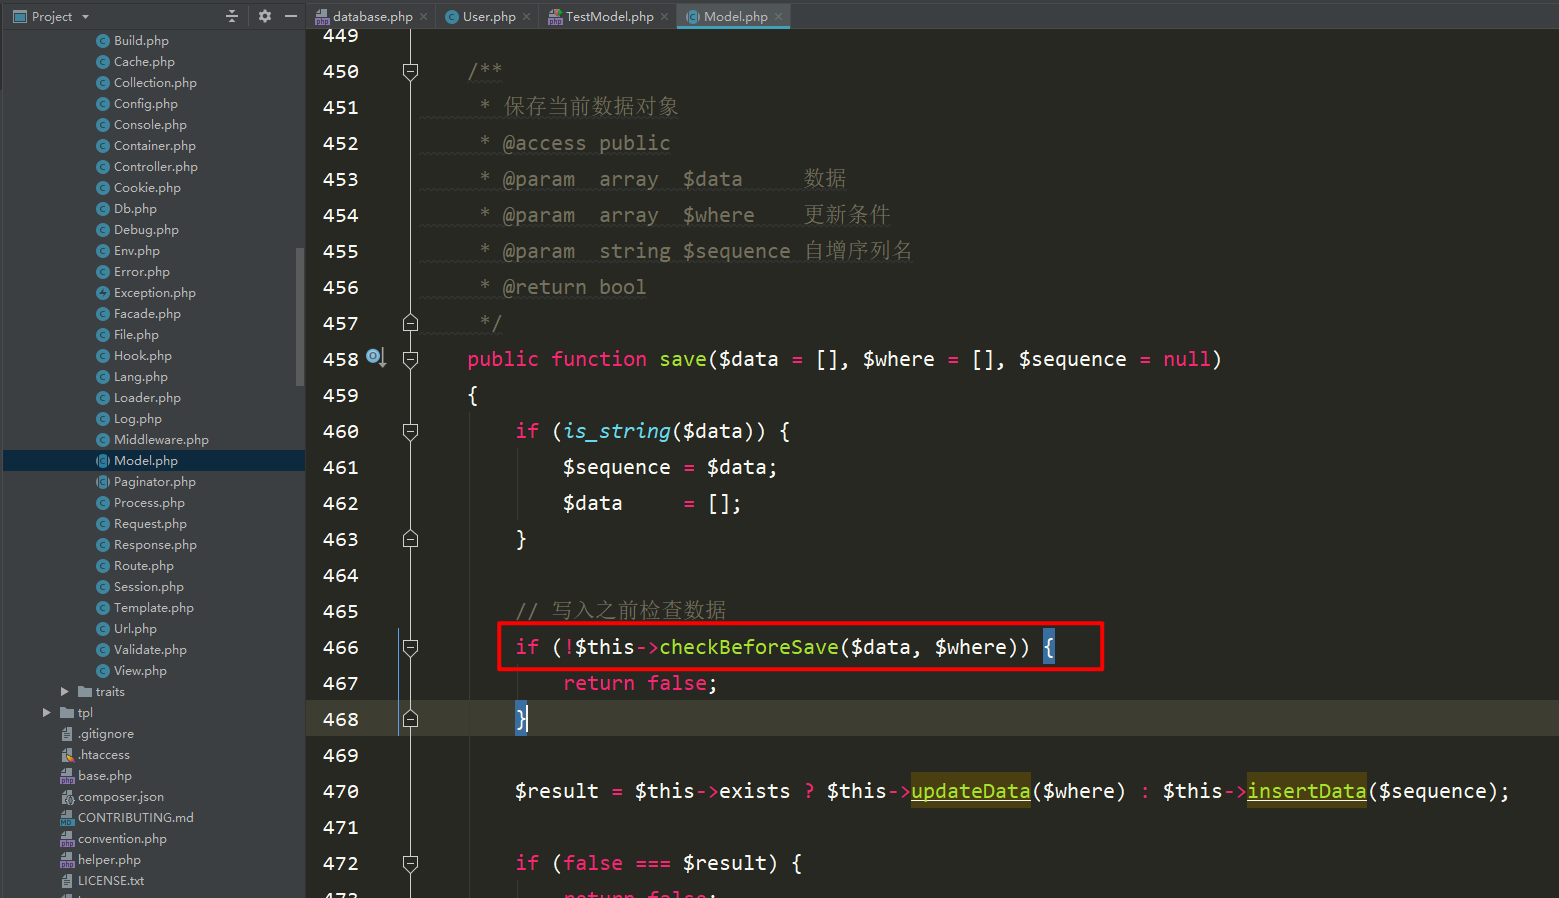
Task: Collapse if block fold at line 472
Action: click(410, 863)
